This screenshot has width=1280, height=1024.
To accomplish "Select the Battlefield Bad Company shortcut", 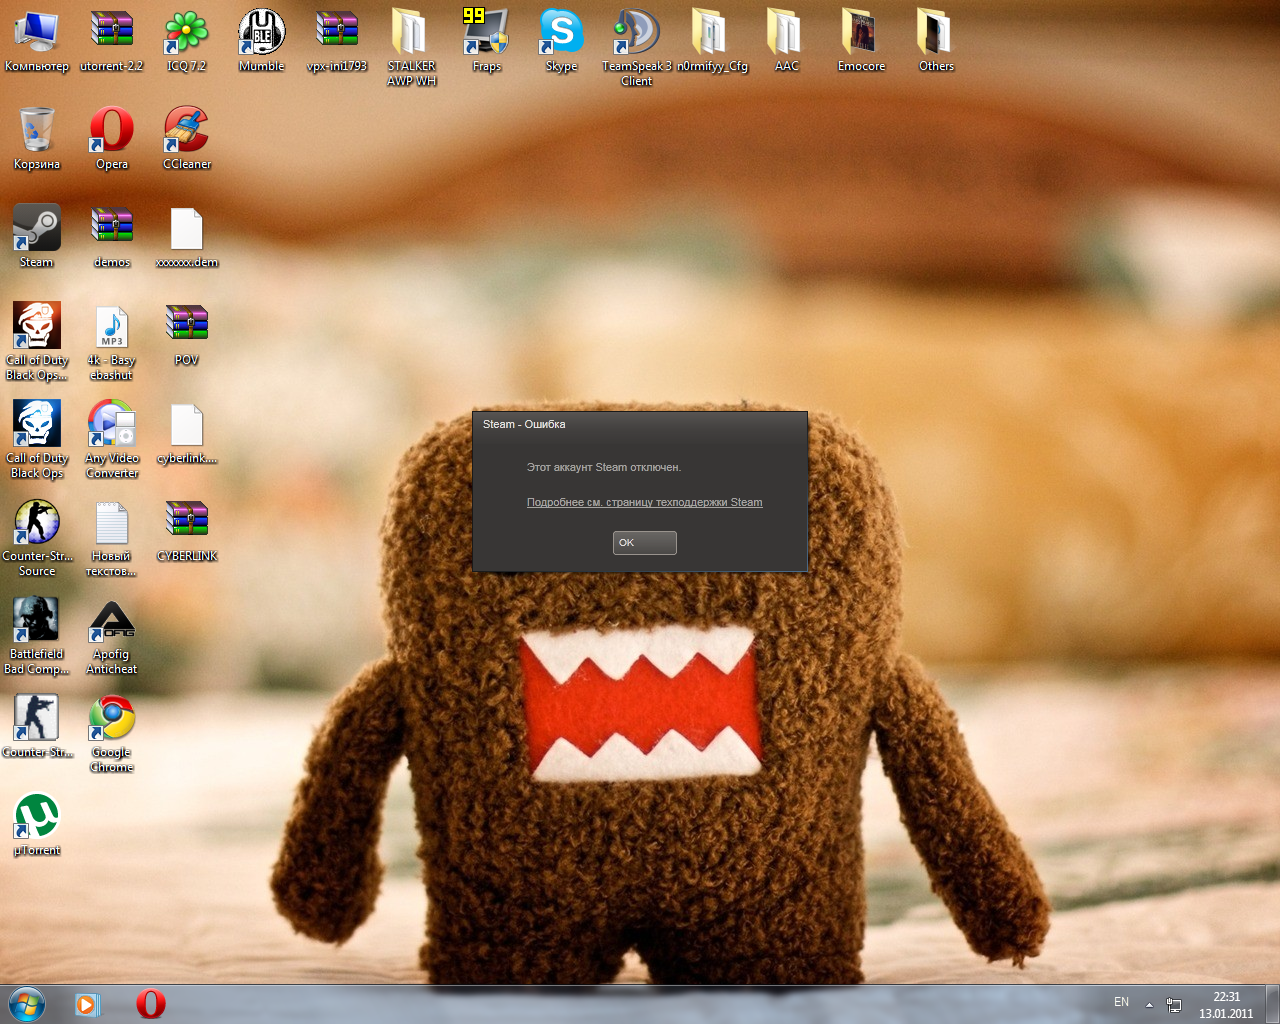I will (x=37, y=636).
